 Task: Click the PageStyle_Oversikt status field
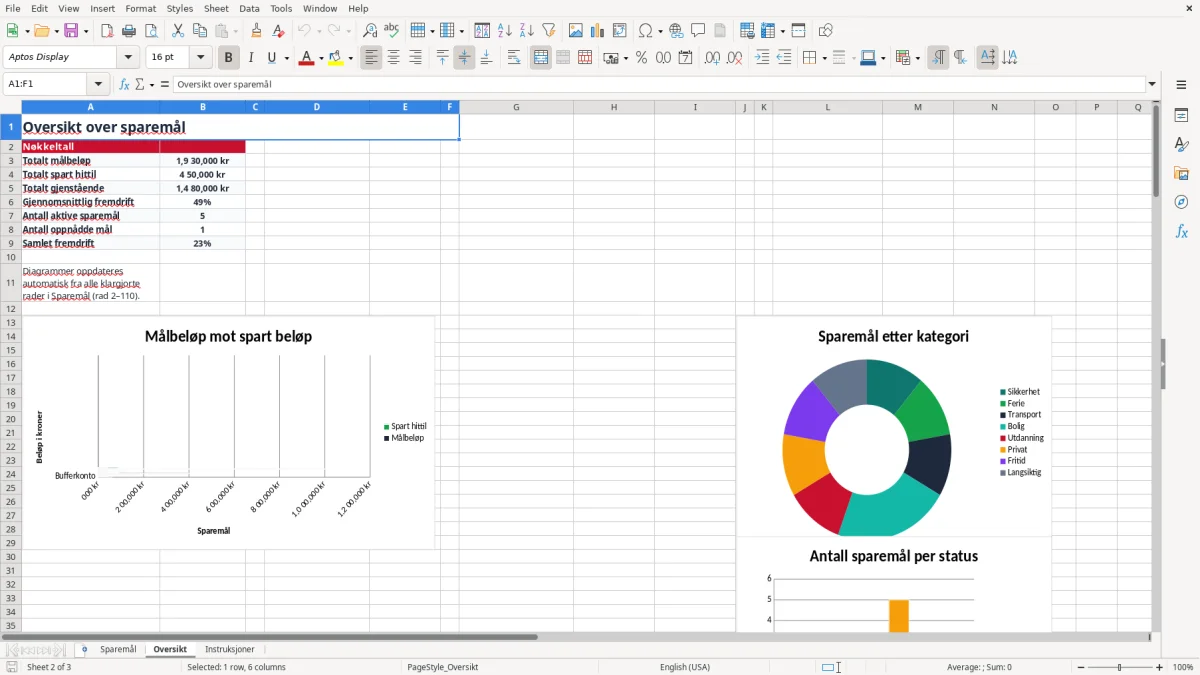[443, 667]
